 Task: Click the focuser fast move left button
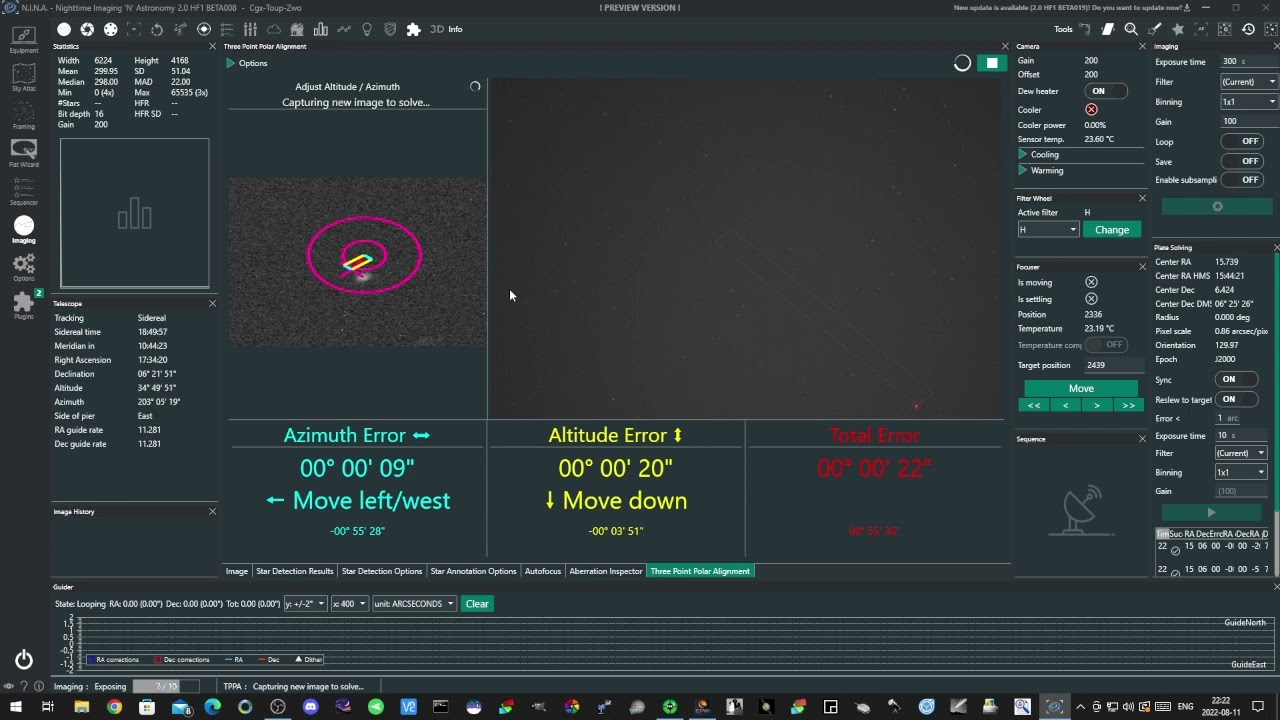(x=1034, y=405)
